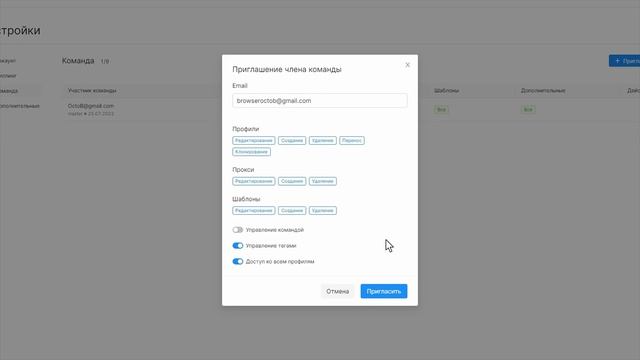Viewport: 640px width, 360px height.
Task: Click the Участник команды column header
Action: (92, 91)
